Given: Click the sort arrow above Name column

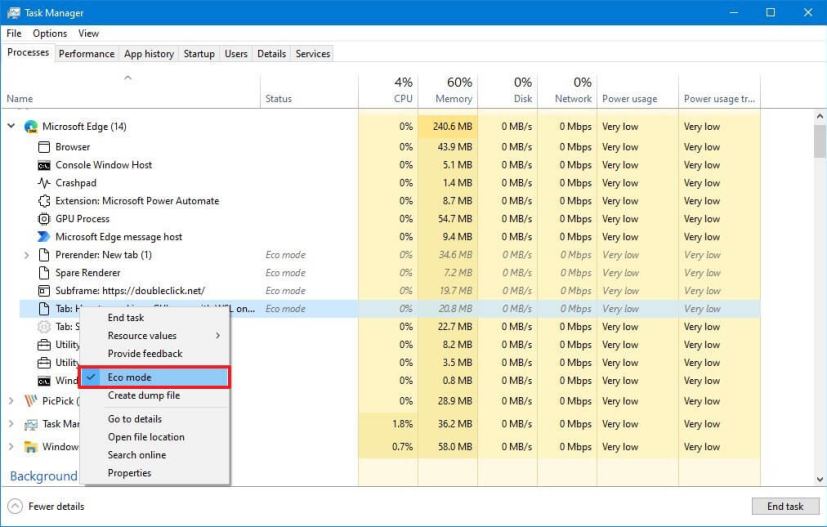Looking at the screenshot, I should [x=128, y=78].
